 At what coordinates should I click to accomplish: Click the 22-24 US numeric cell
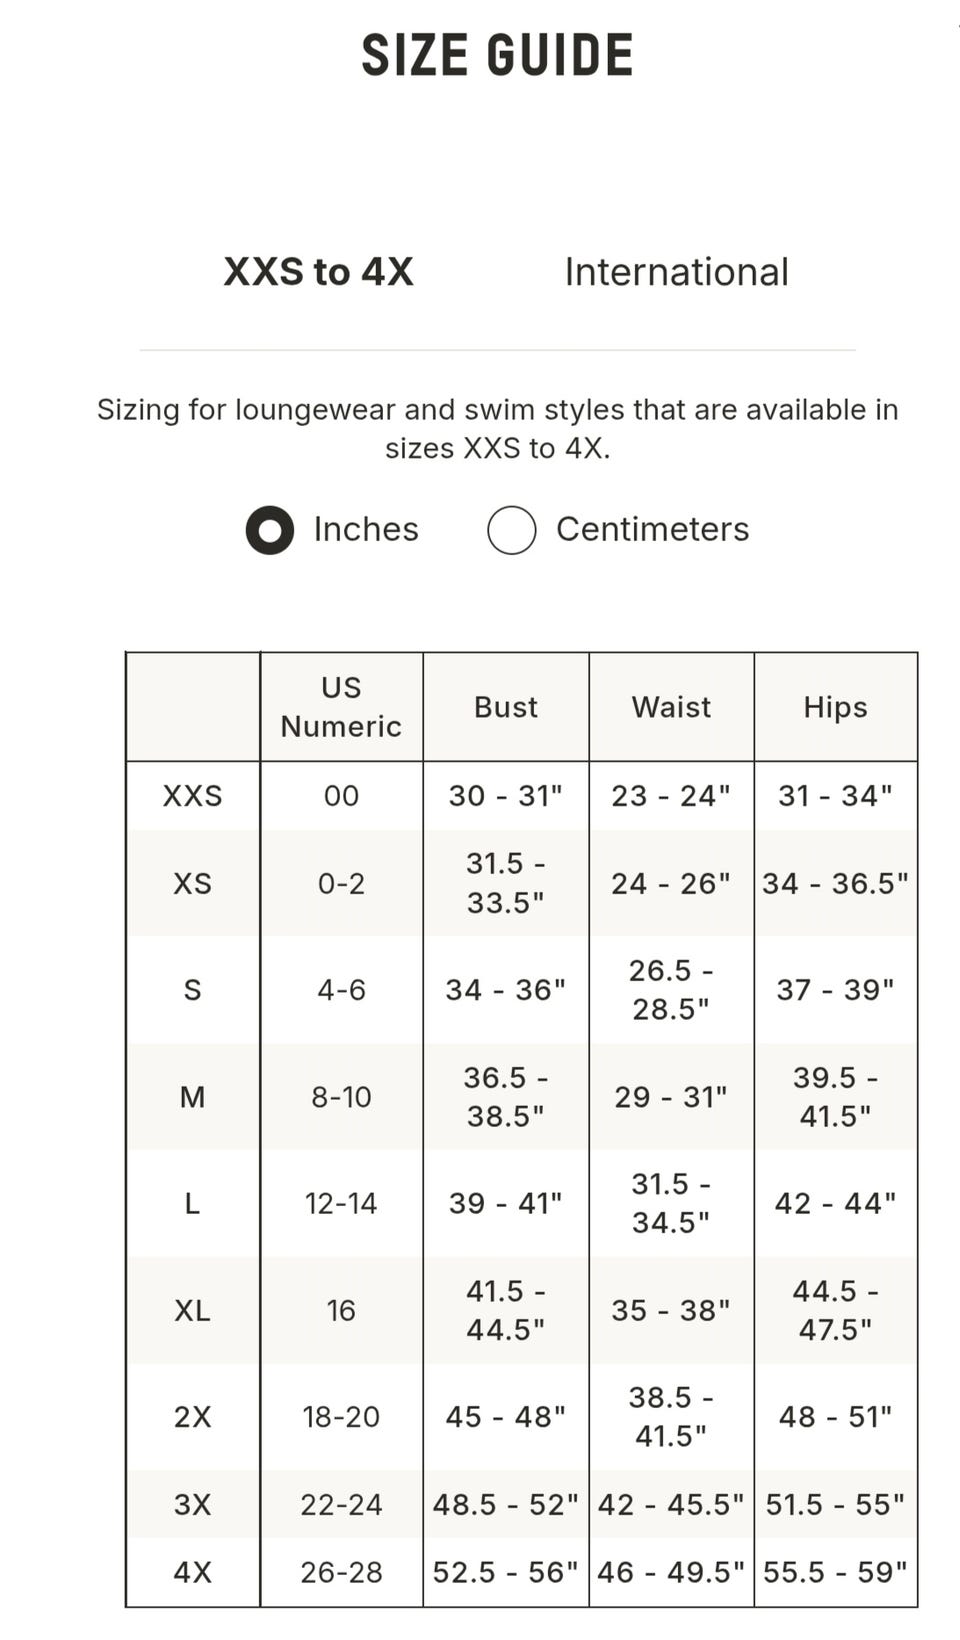click(x=341, y=1504)
